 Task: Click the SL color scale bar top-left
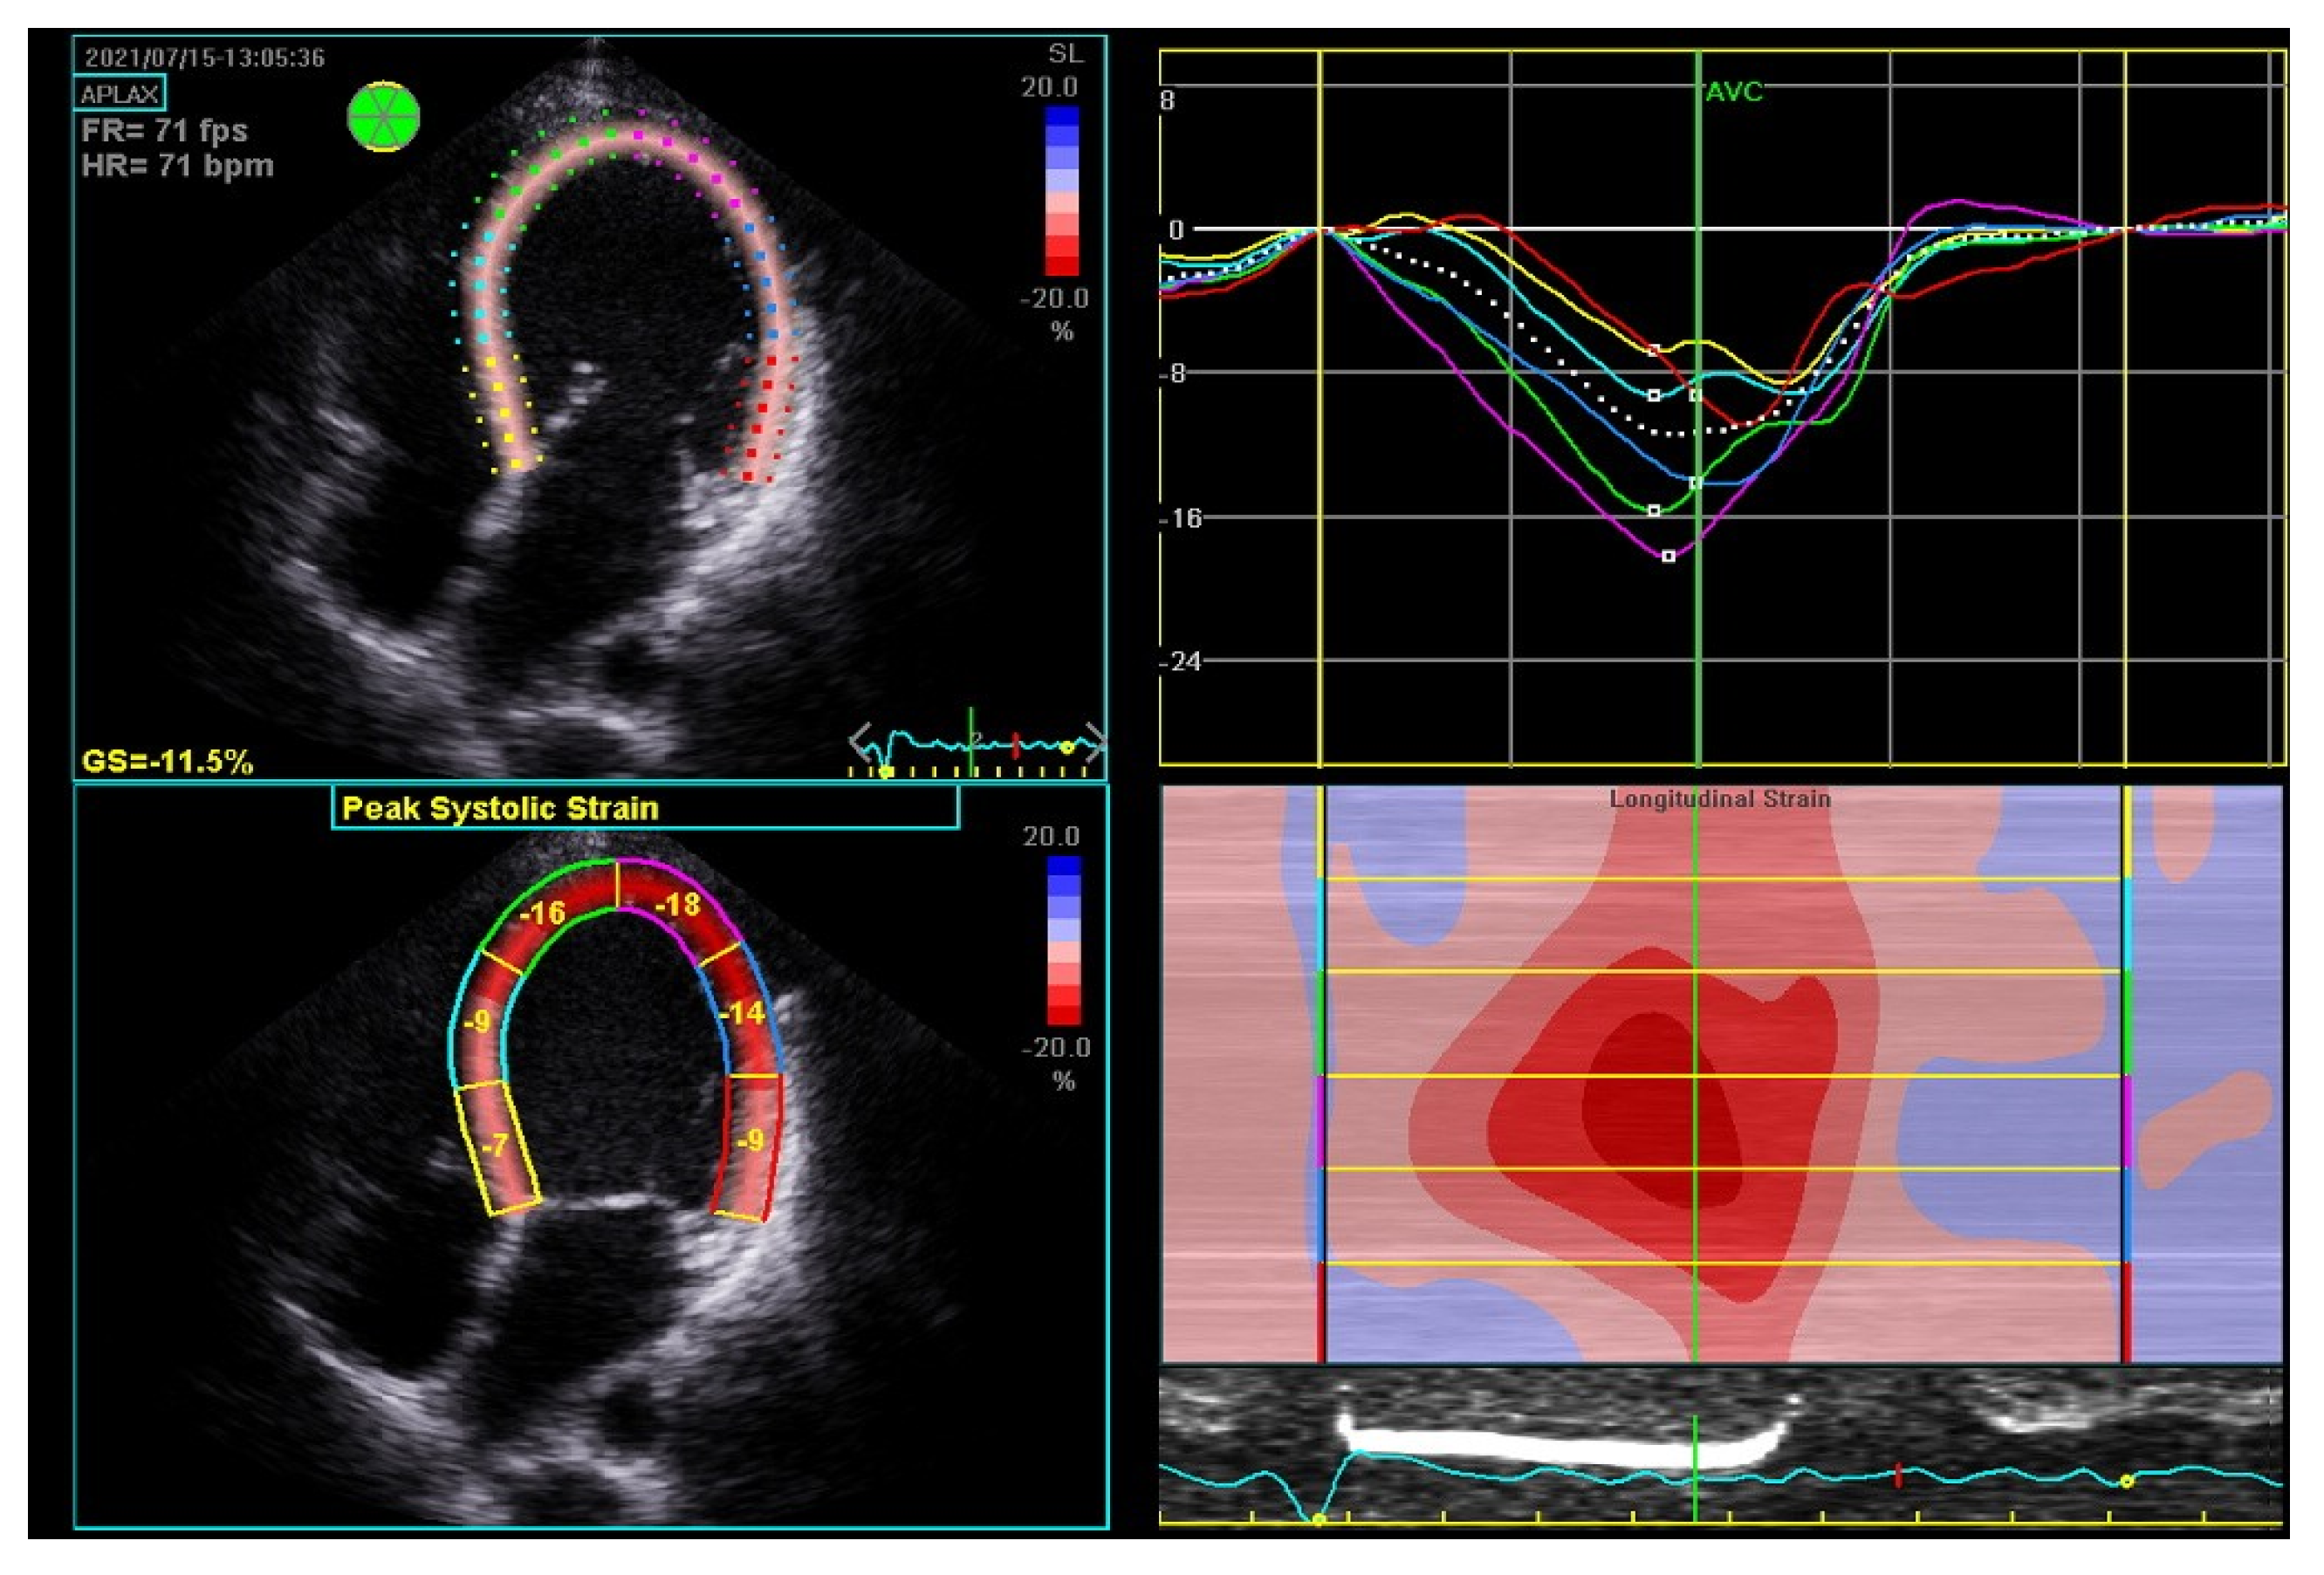(x=1062, y=190)
